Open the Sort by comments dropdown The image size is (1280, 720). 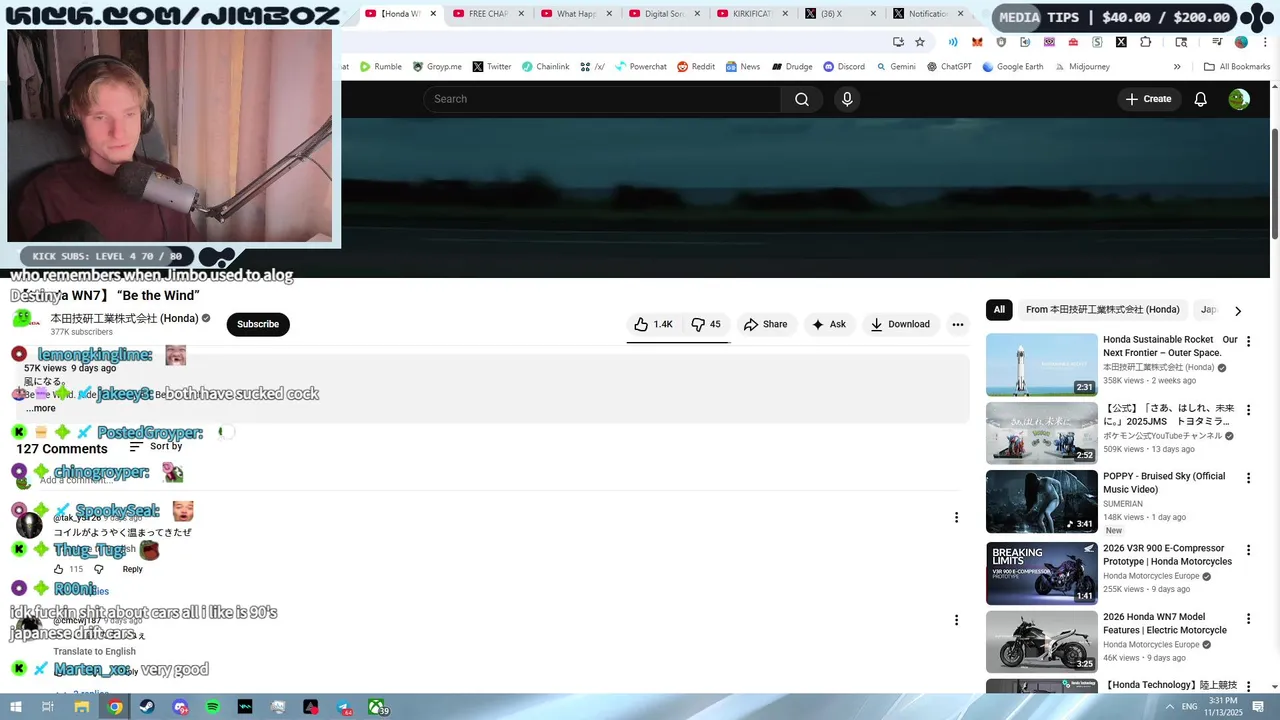156,446
